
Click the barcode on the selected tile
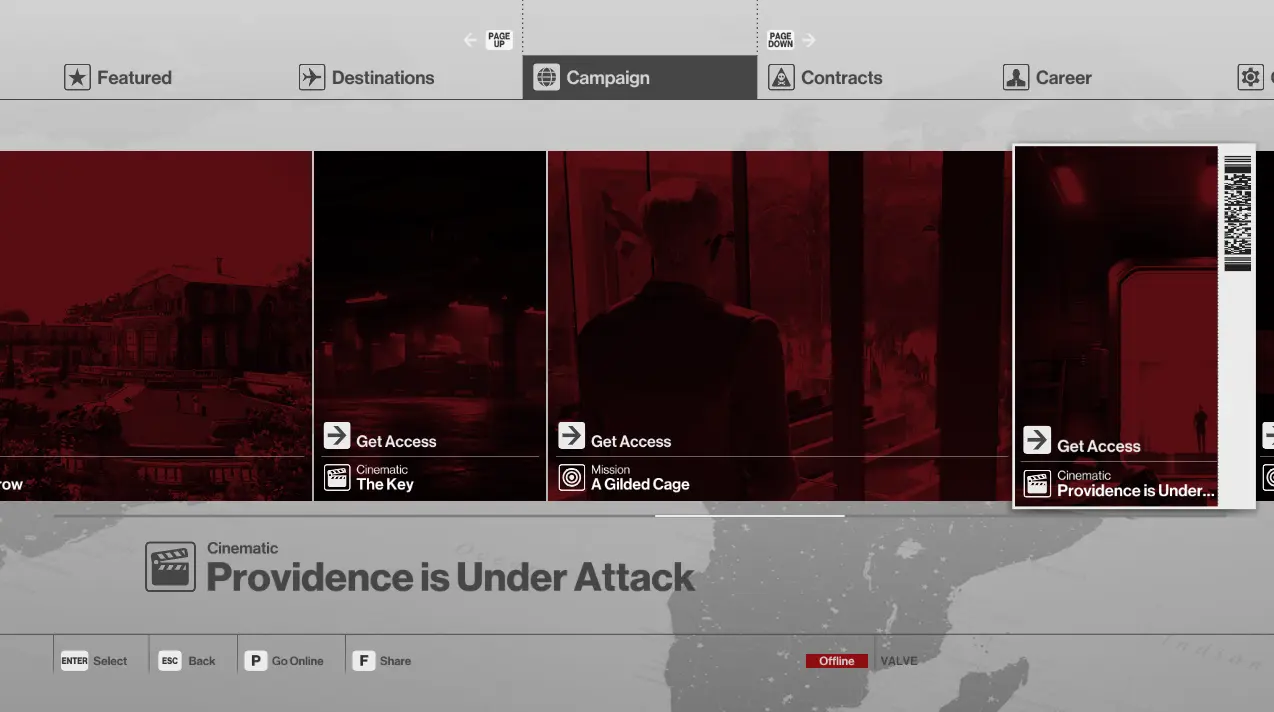(1237, 213)
